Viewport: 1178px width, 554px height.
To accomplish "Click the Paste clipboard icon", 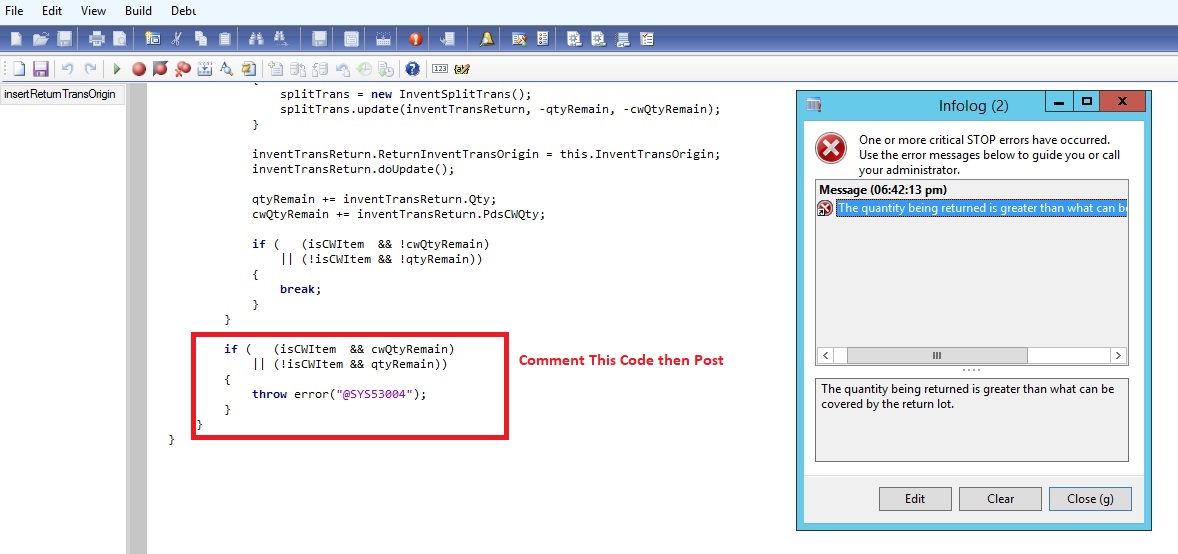I will 225,38.
